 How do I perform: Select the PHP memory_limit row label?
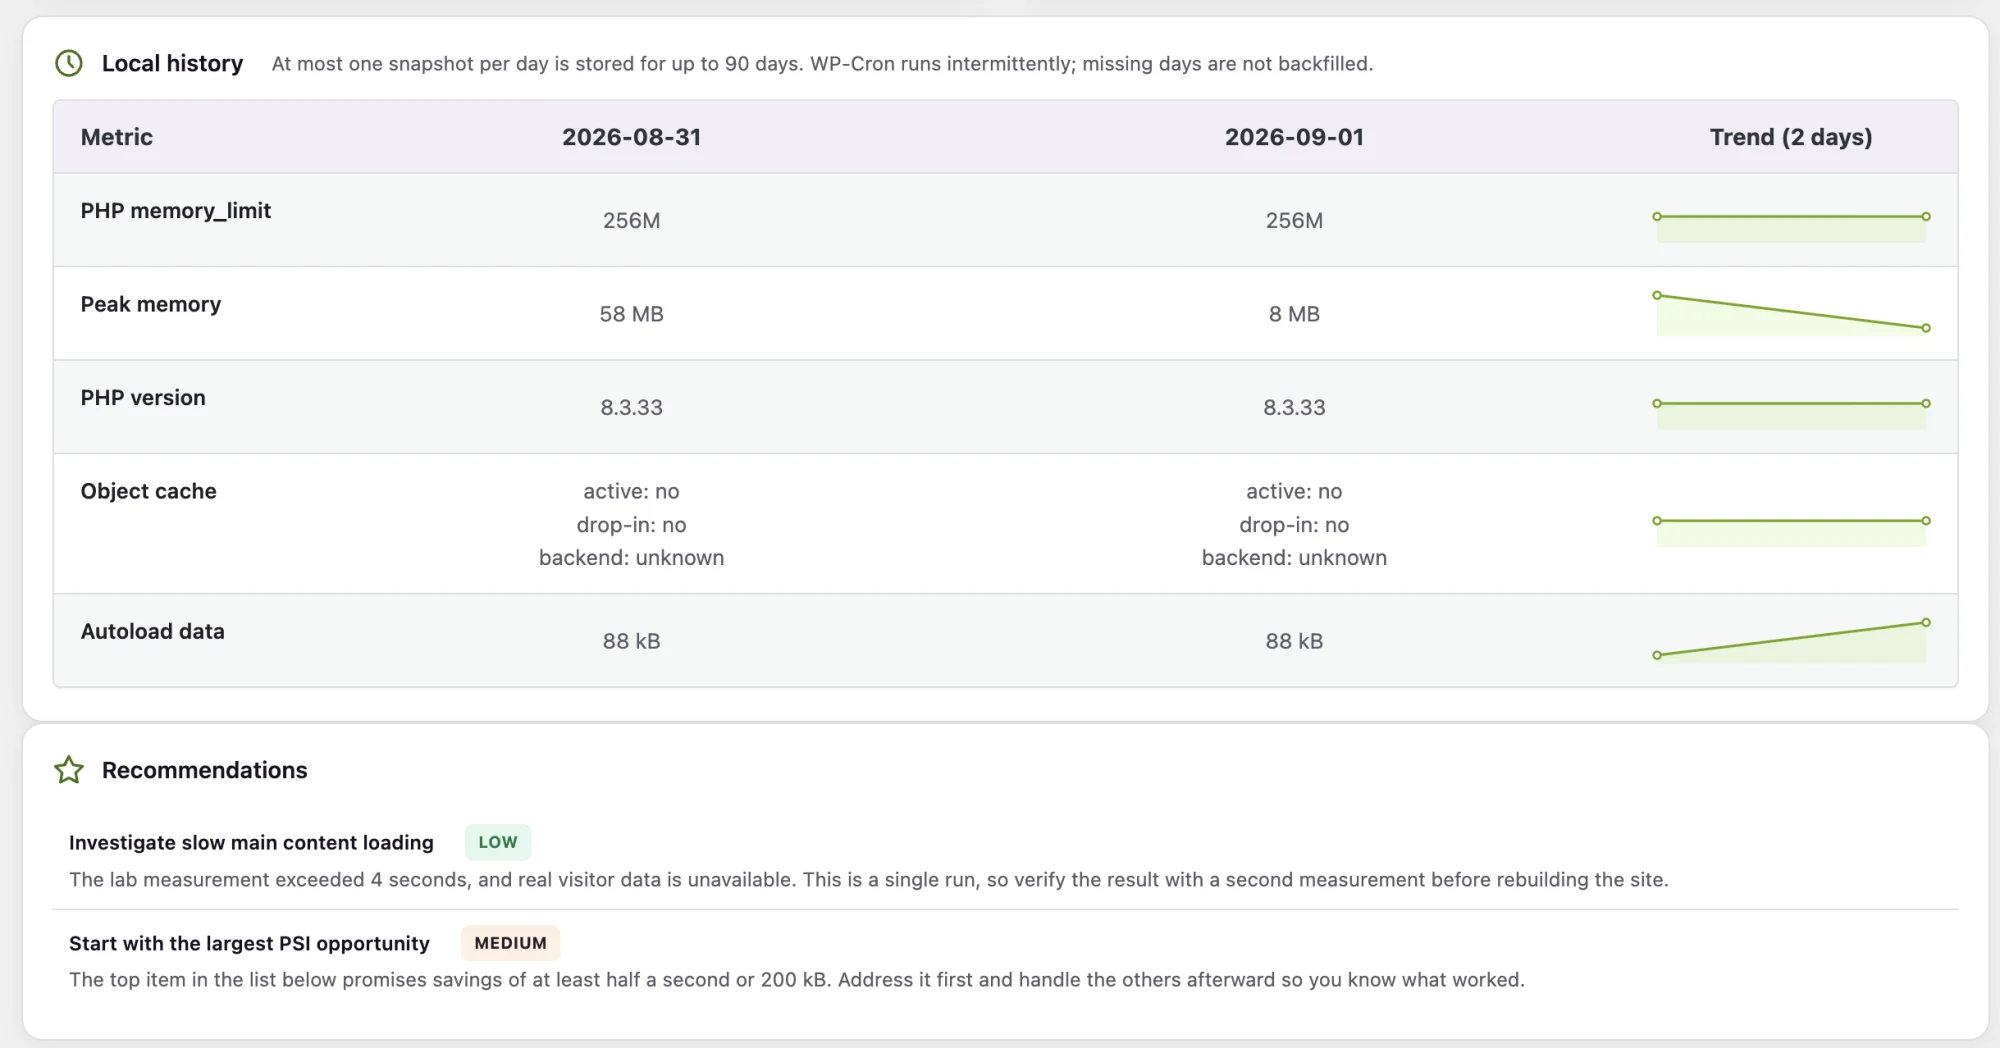(x=176, y=211)
